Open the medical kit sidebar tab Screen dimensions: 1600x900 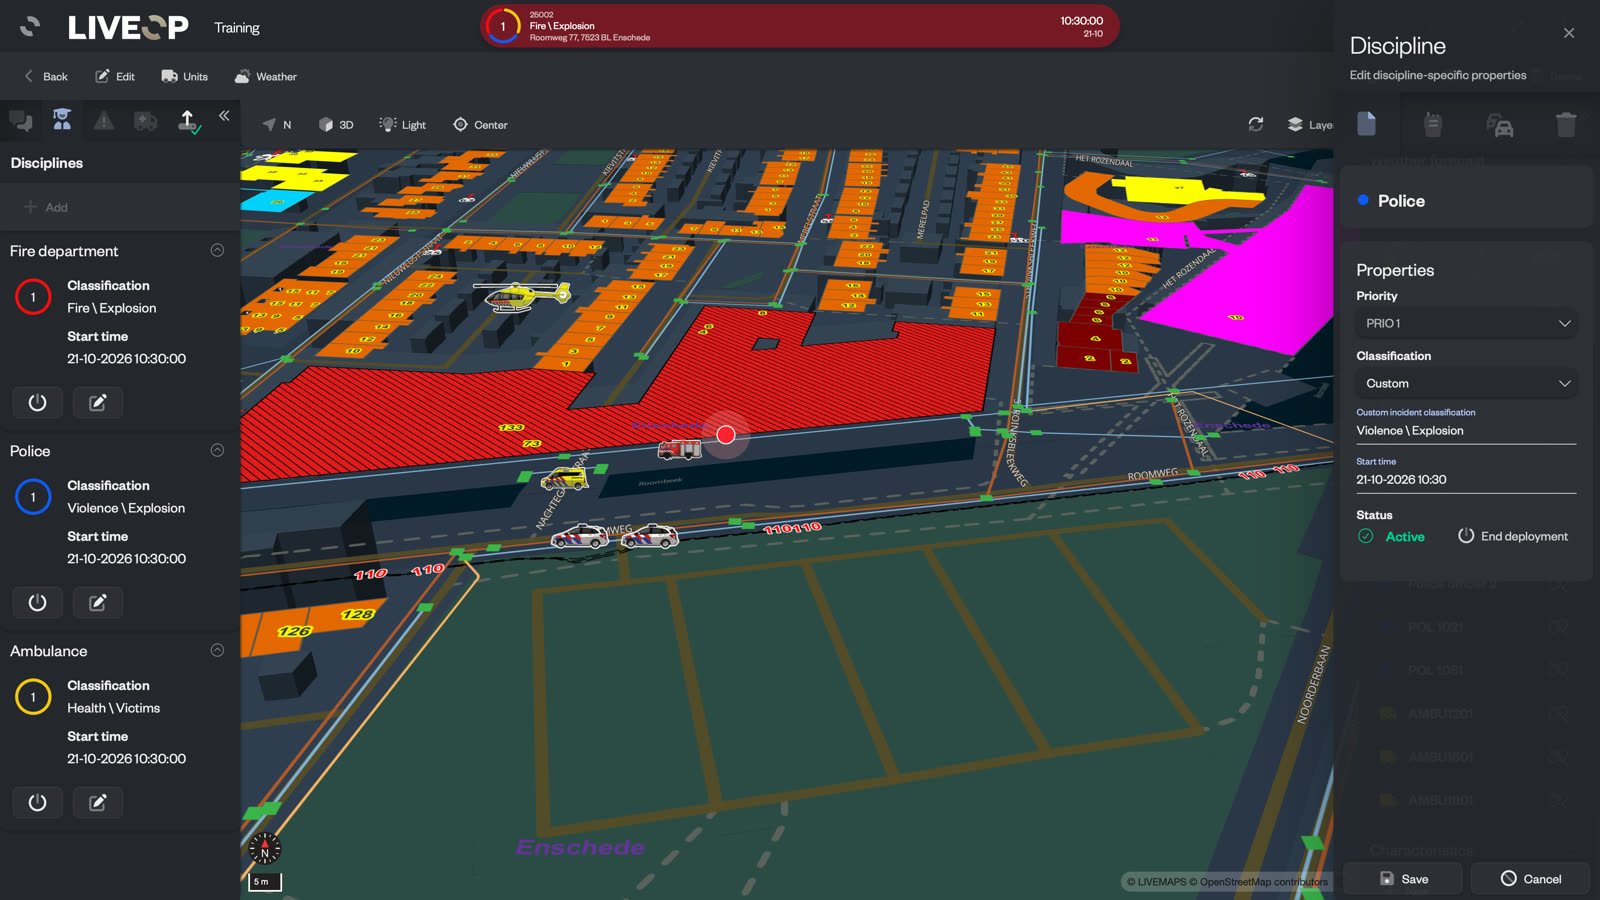point(146,121)
